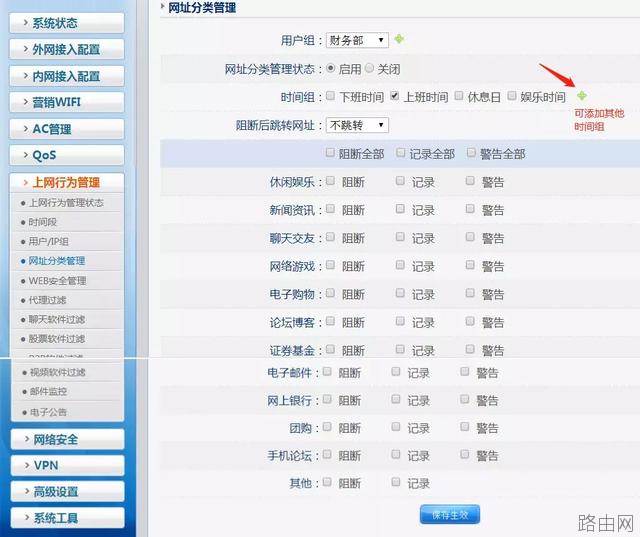640x537 pixels.
Task: Check 警告 for 论坛博客 category
Action: coord(470,321)
